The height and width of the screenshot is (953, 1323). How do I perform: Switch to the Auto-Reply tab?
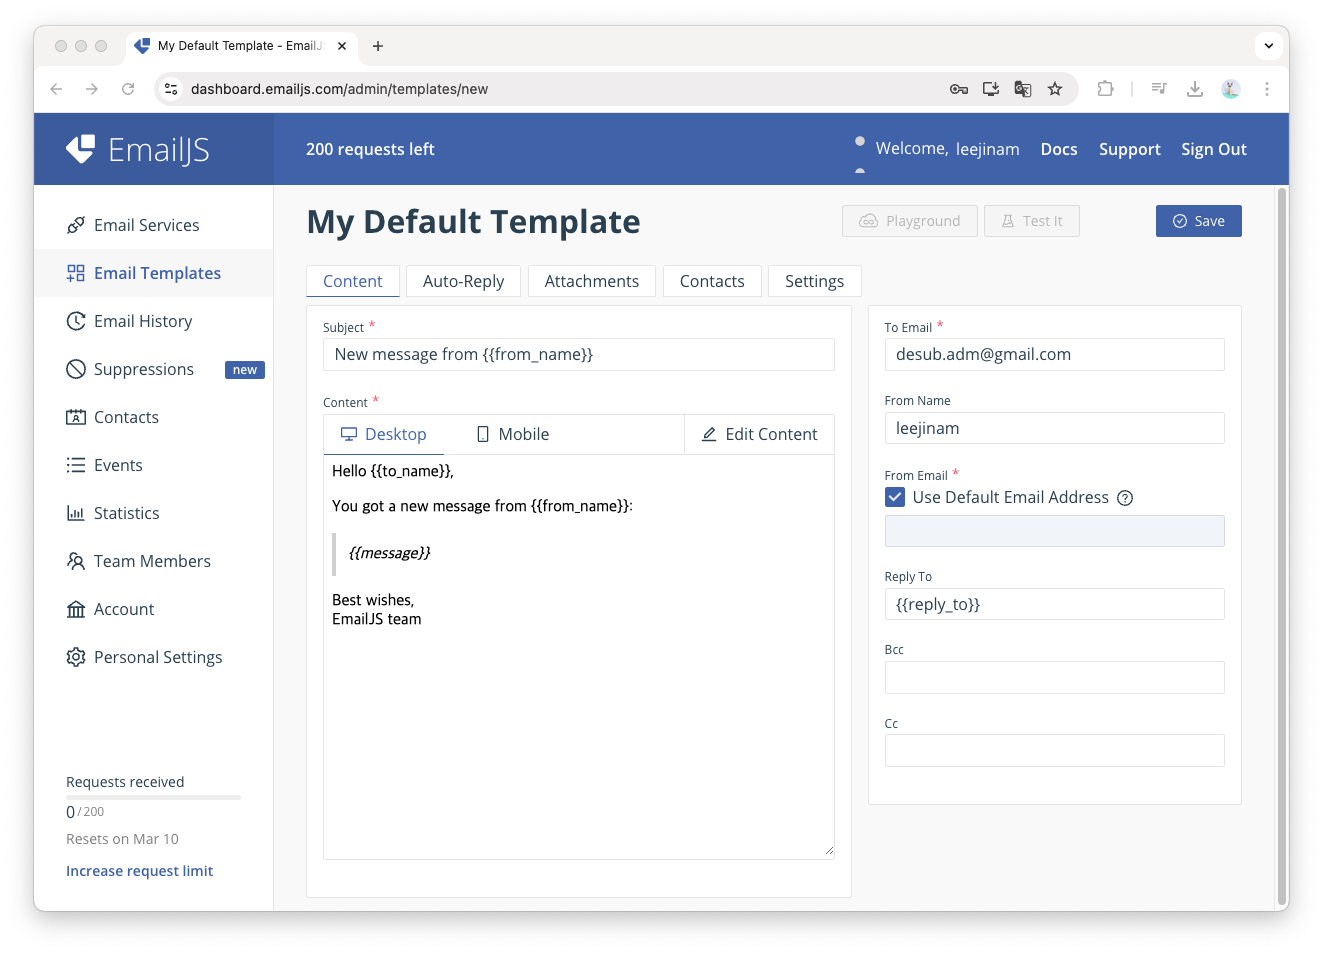[463, 281]
